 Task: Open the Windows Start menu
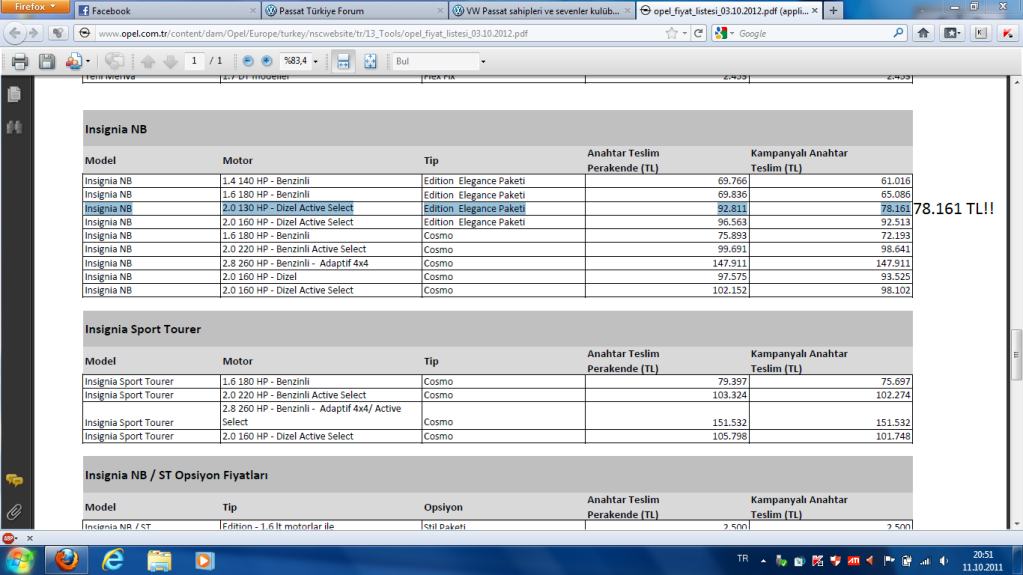pos(20,561)
